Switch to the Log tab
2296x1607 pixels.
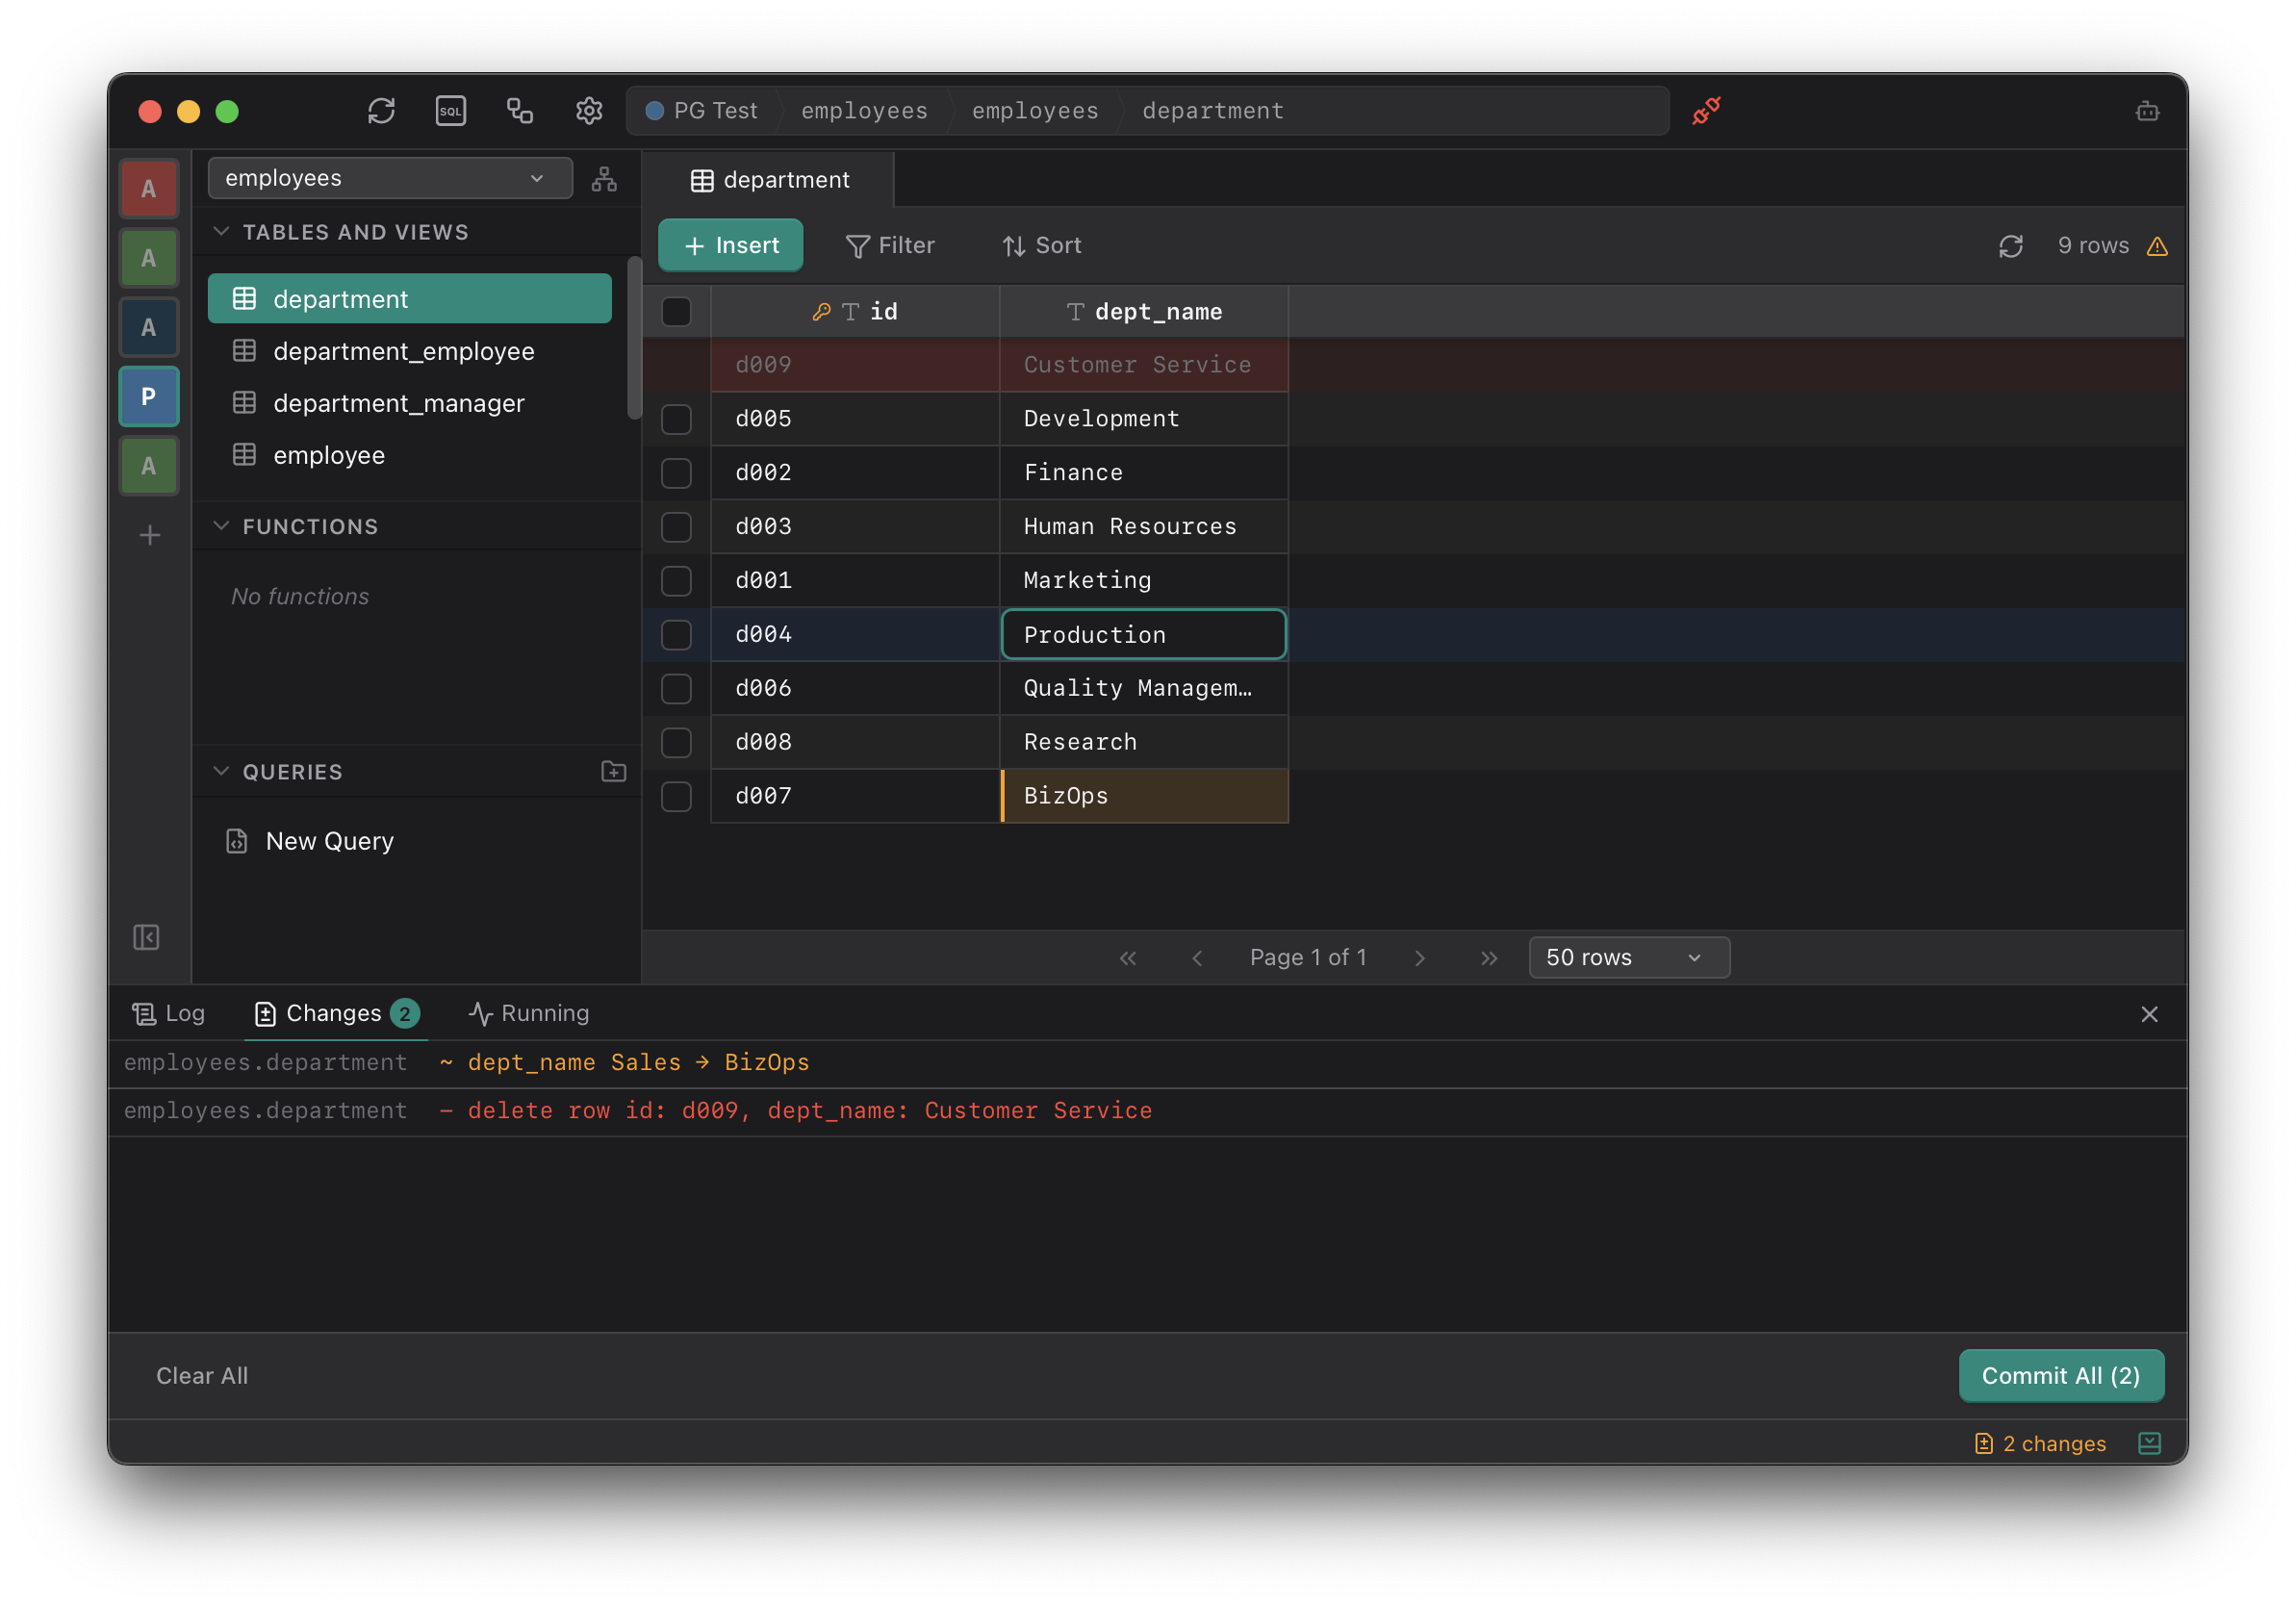coord(169,1013)
